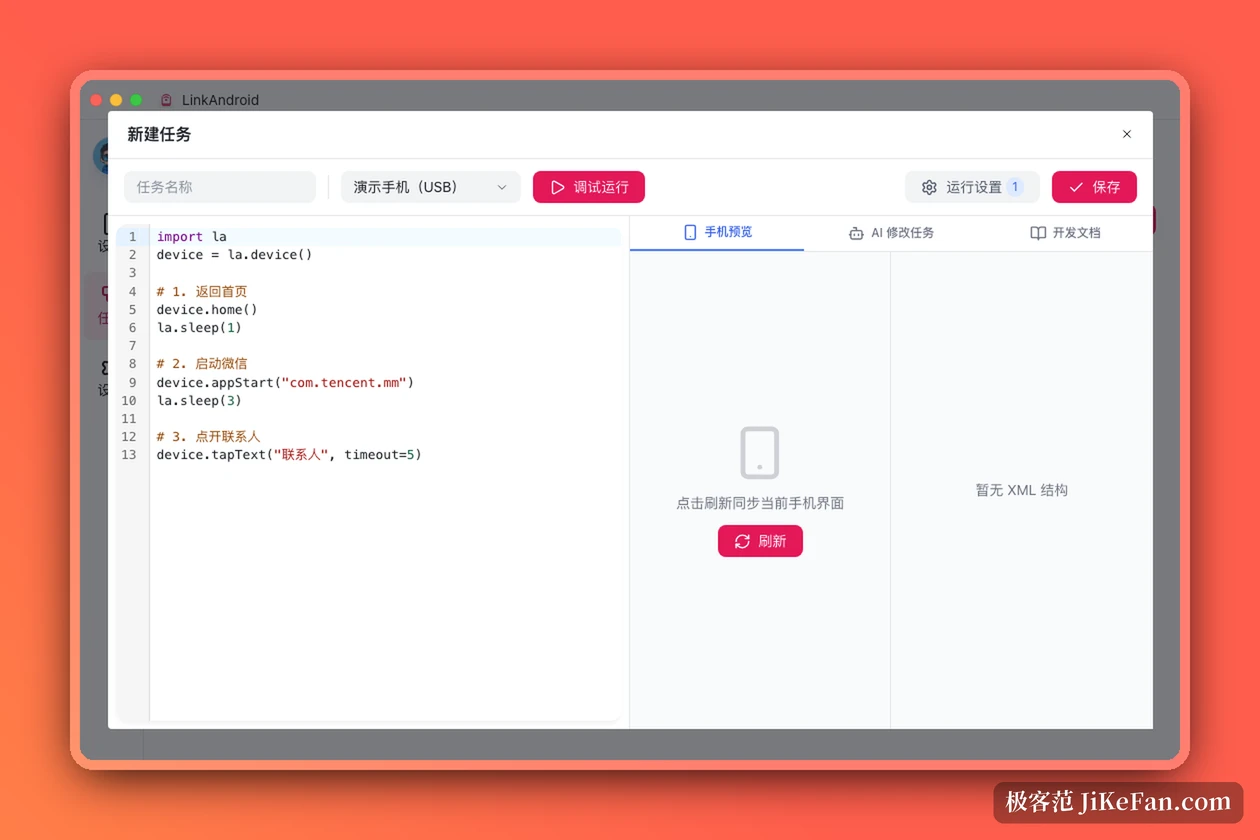The image size is (1260, 840).
Task: Close the 新建任务 dialog
Action: click(1126, 134)
